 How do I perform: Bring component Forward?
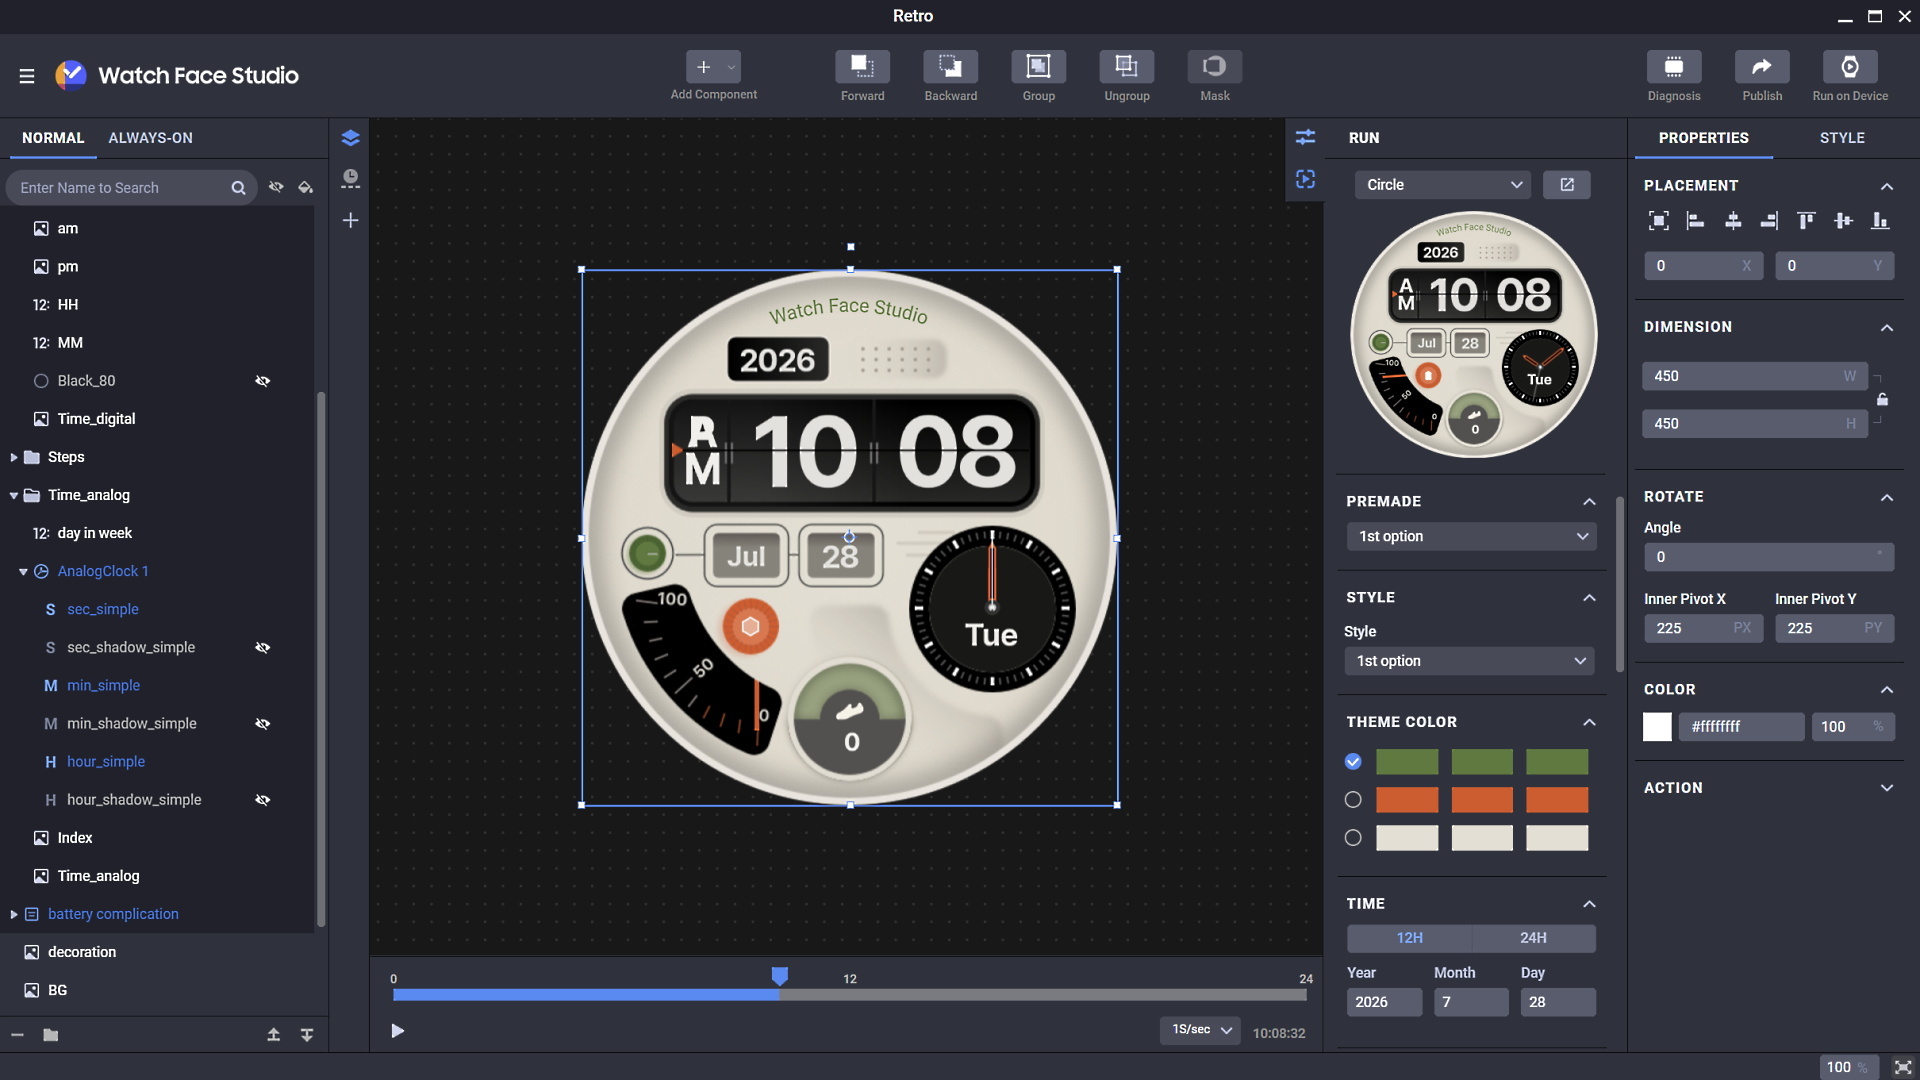(x=862, y=67)
